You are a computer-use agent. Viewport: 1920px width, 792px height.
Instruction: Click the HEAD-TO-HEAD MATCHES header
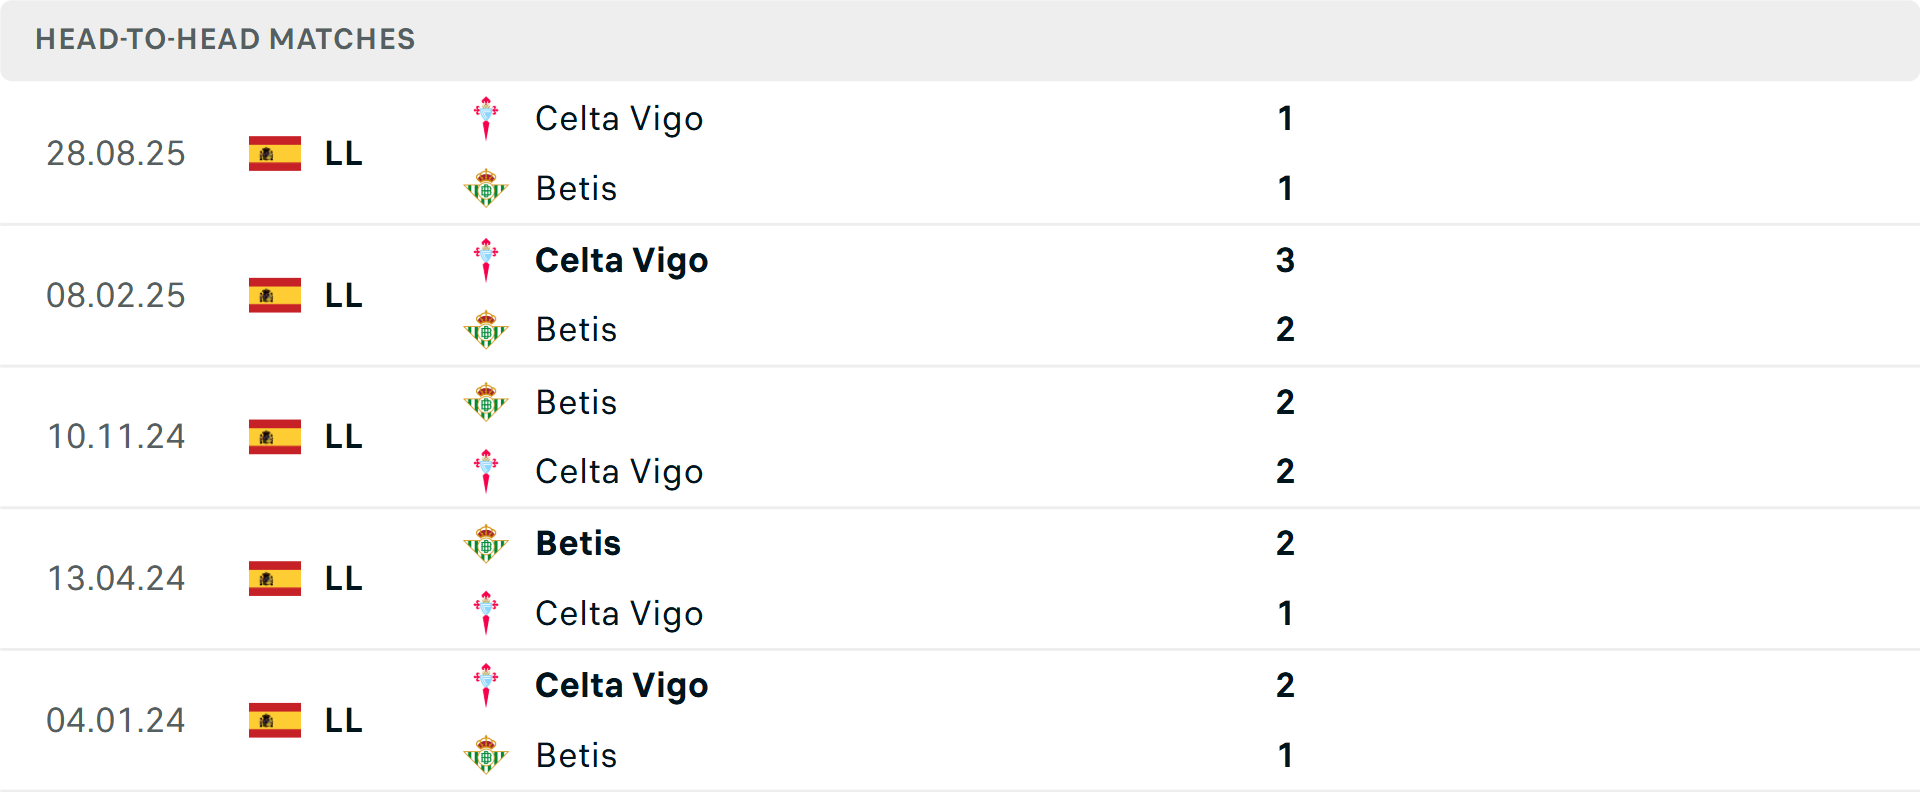tap(225, 40)
